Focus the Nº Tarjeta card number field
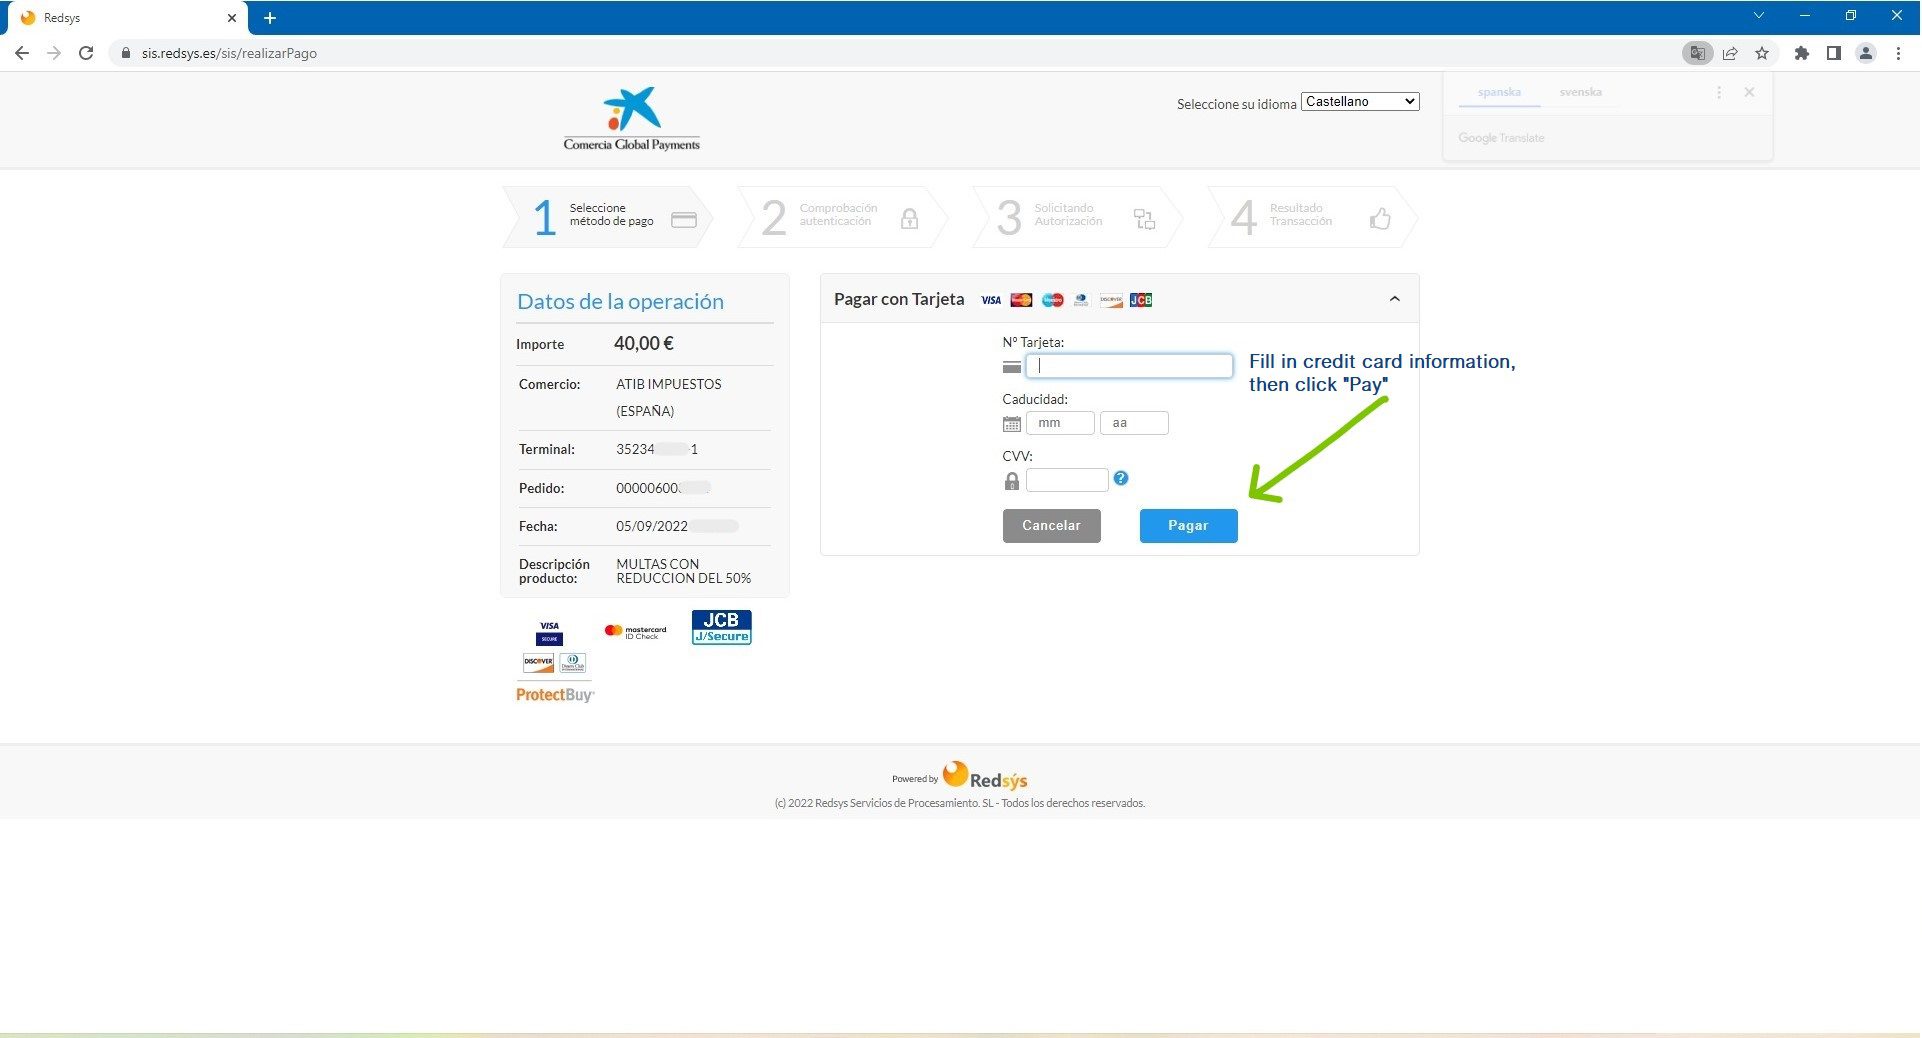This screenshot has height=1038, width=1922. (x=1129, y=366)
